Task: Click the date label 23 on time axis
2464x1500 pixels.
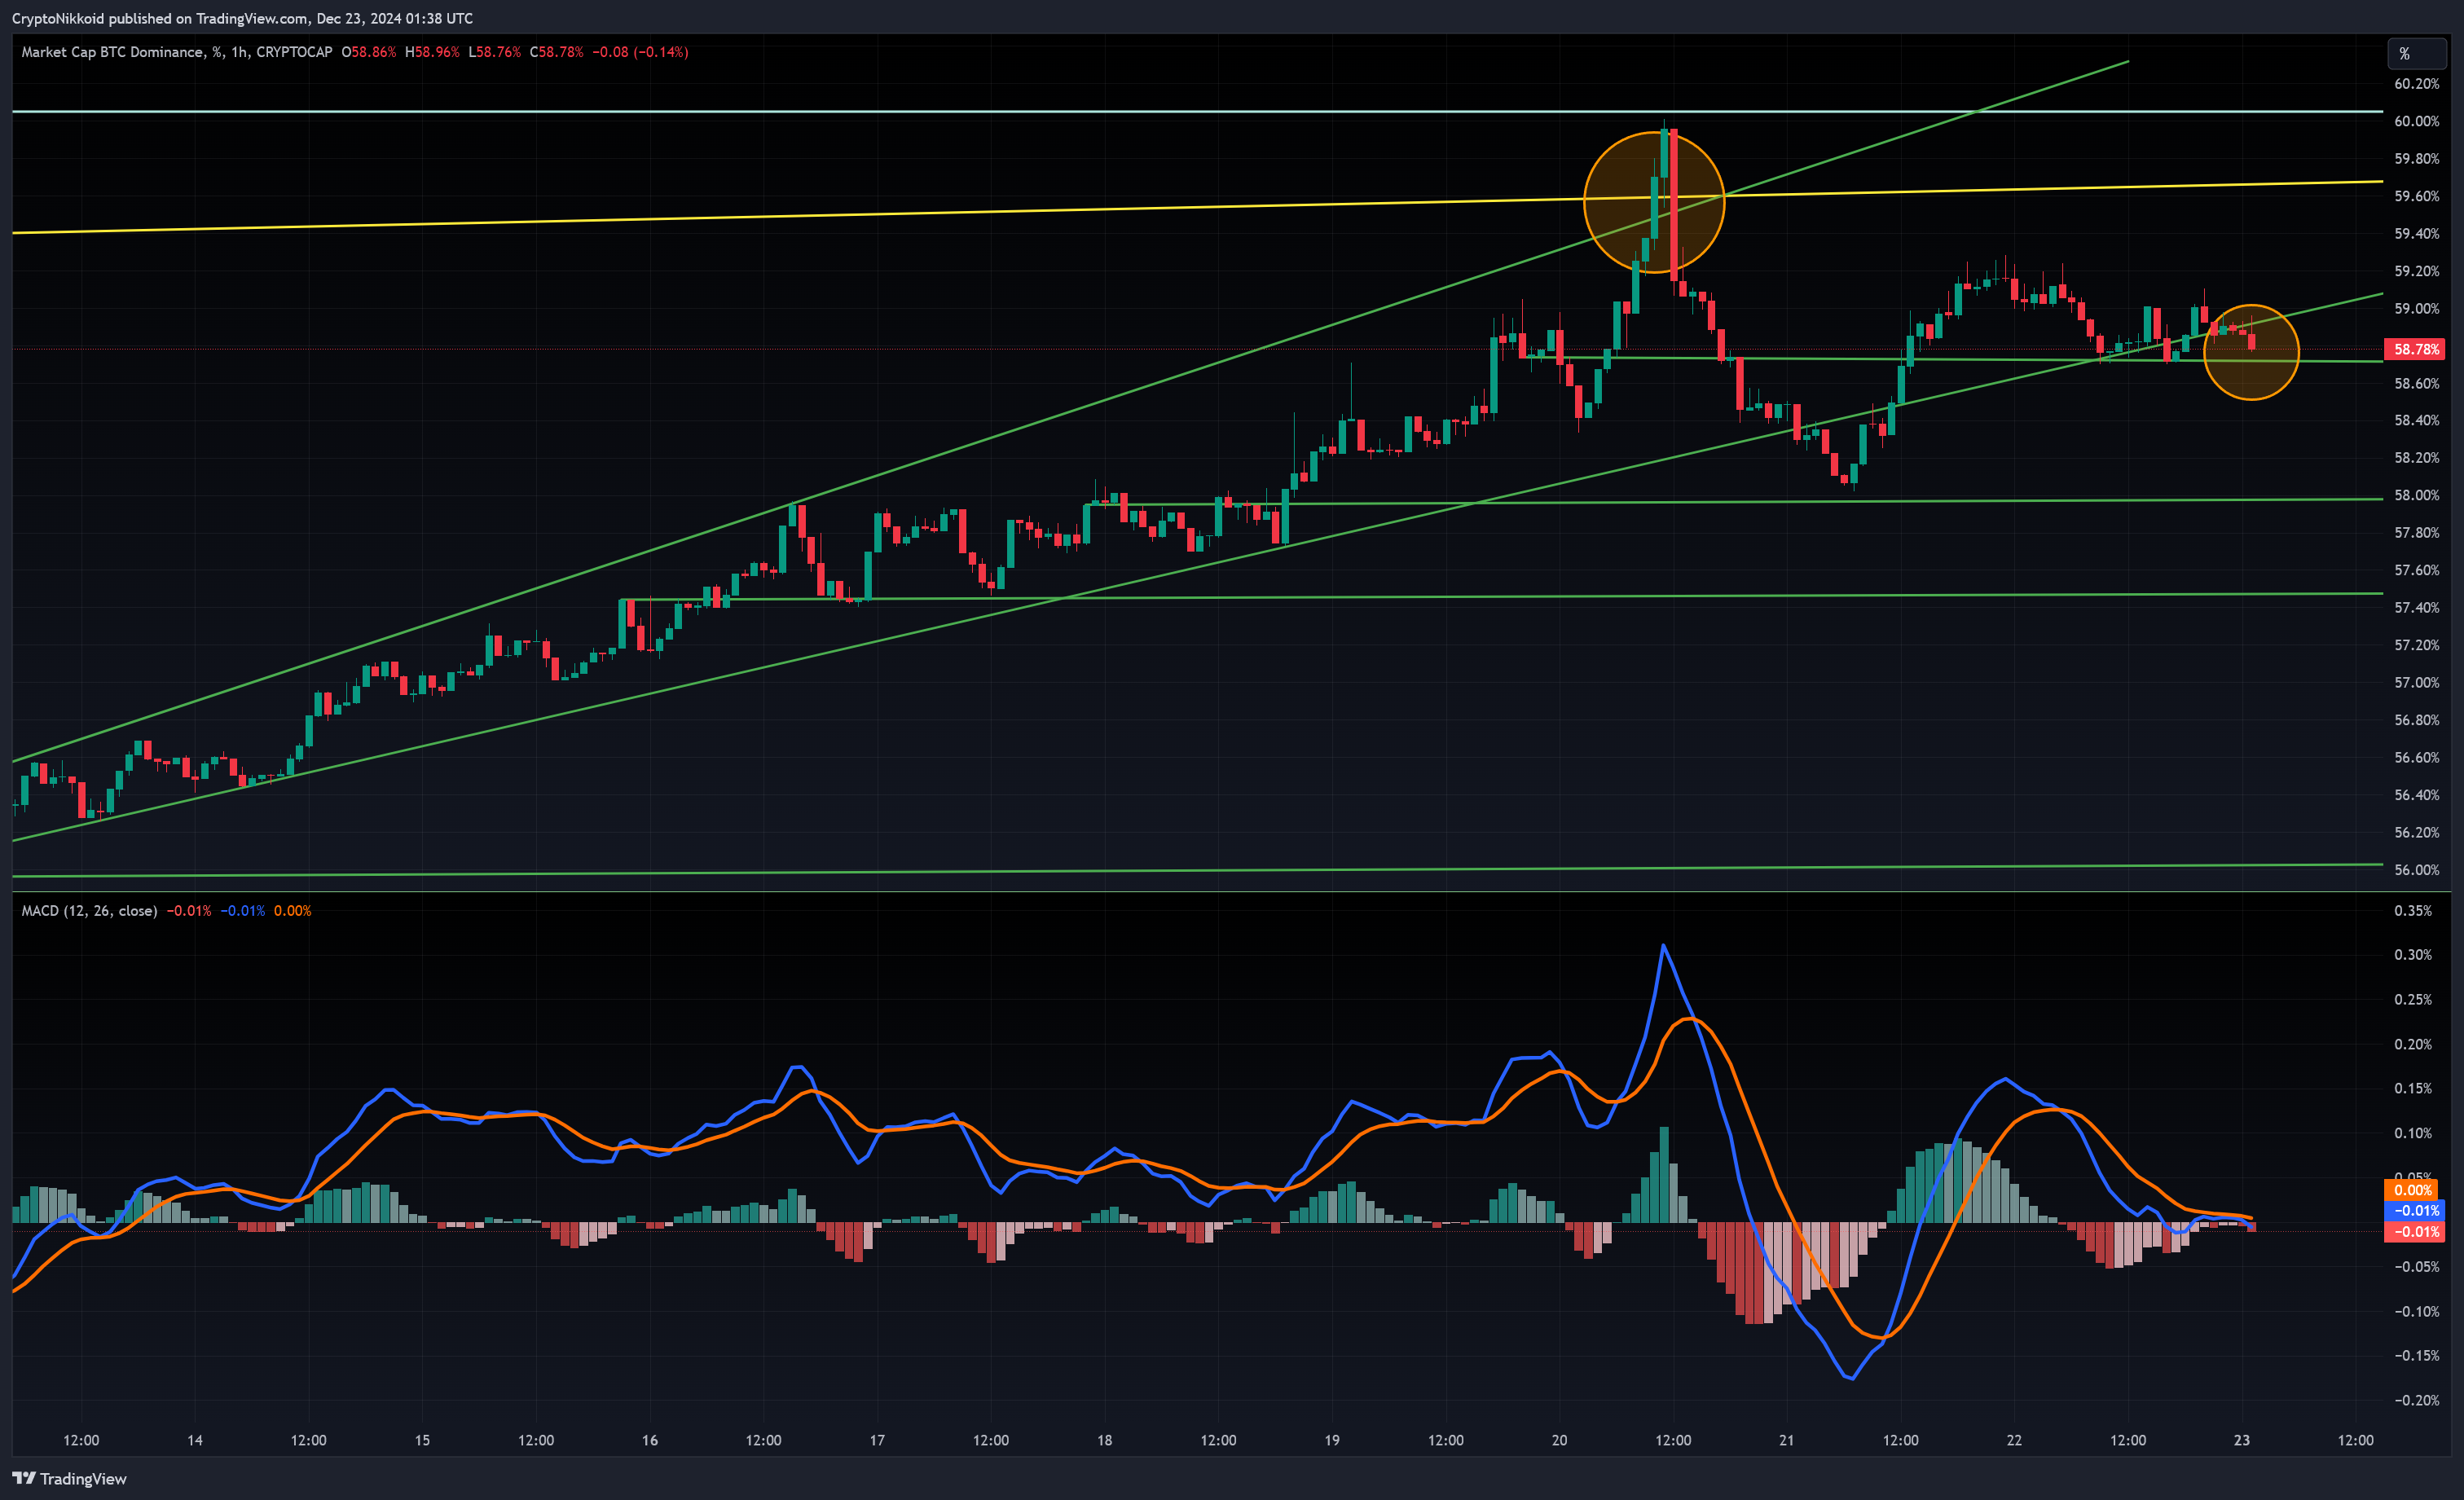Action: 2241,1440
